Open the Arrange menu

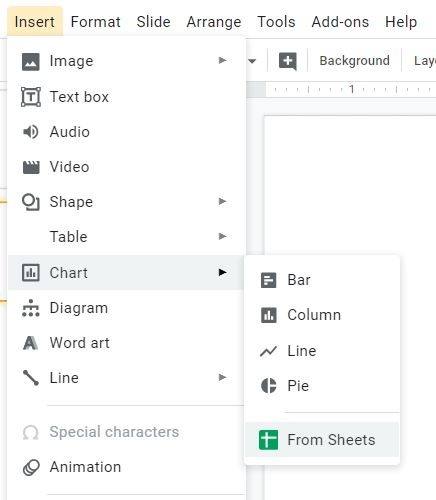[x=214, y=22]
